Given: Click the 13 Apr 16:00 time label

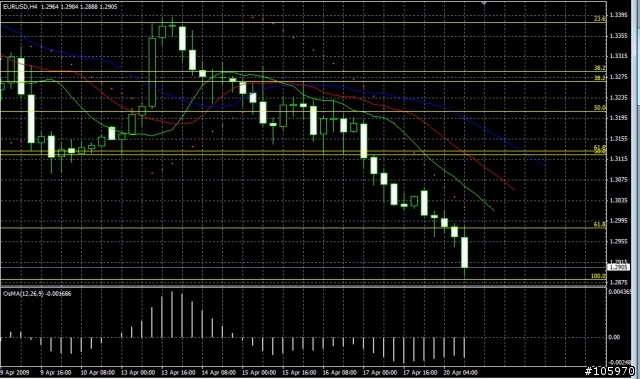Looking at the screenshot, I should tap(178, 372).
